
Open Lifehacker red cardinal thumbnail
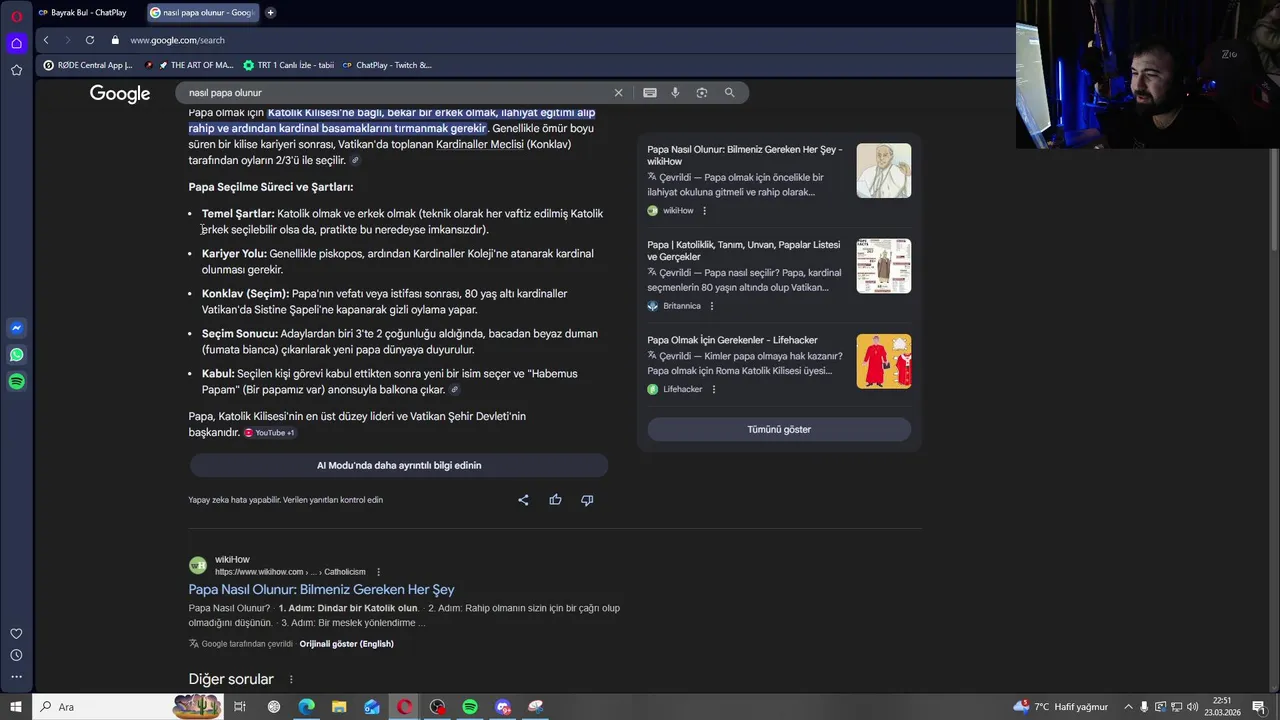point(884,361)
